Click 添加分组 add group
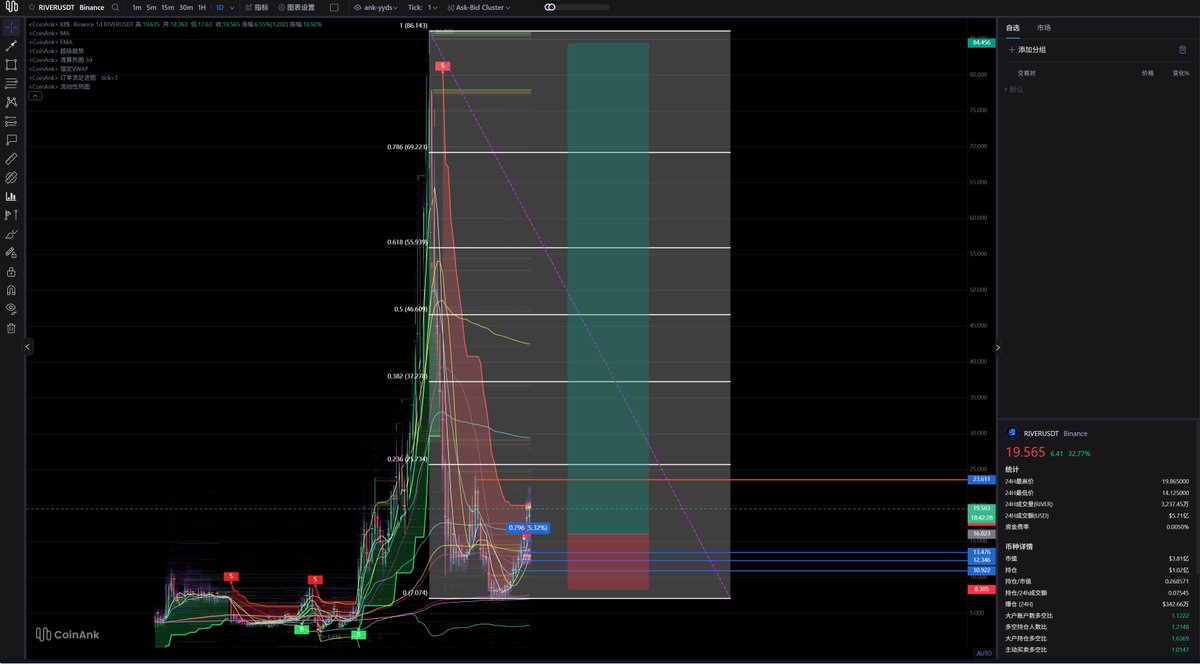The height and width of the screenshot is (664, 1200). tap(1028, 49)
